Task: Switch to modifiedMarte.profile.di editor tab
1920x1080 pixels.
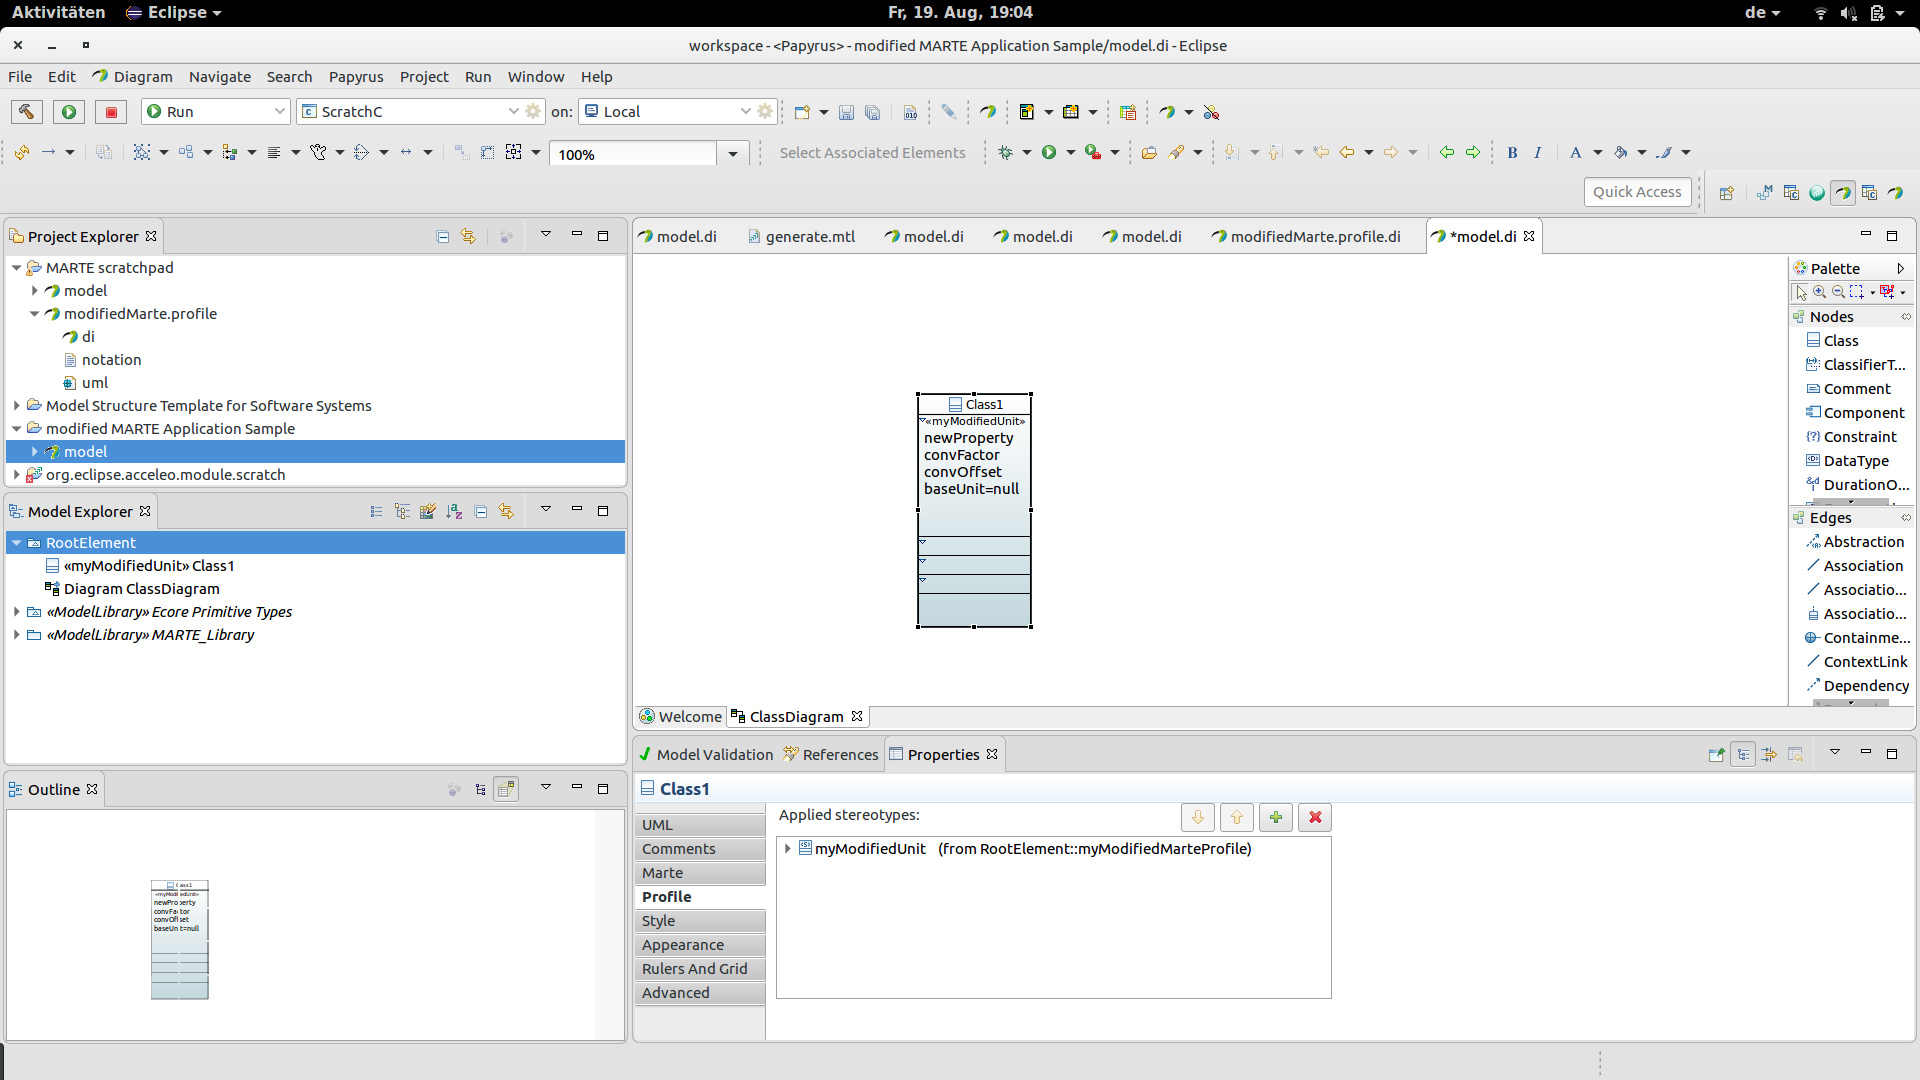Action: pos(1305,237)
